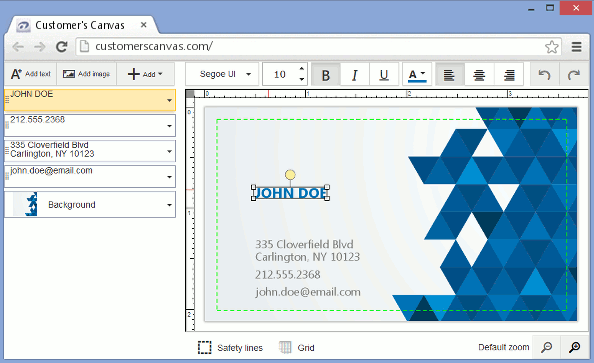Image resolution: width=594 pixels, height=363 pixels.
Task: Toggle bold formatting
Action: pos(325,75)
